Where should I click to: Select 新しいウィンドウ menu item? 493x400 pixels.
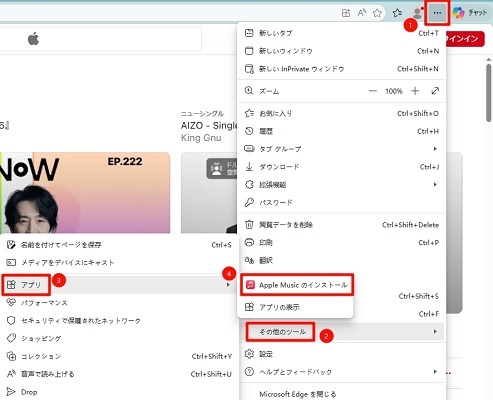[342, 51]
